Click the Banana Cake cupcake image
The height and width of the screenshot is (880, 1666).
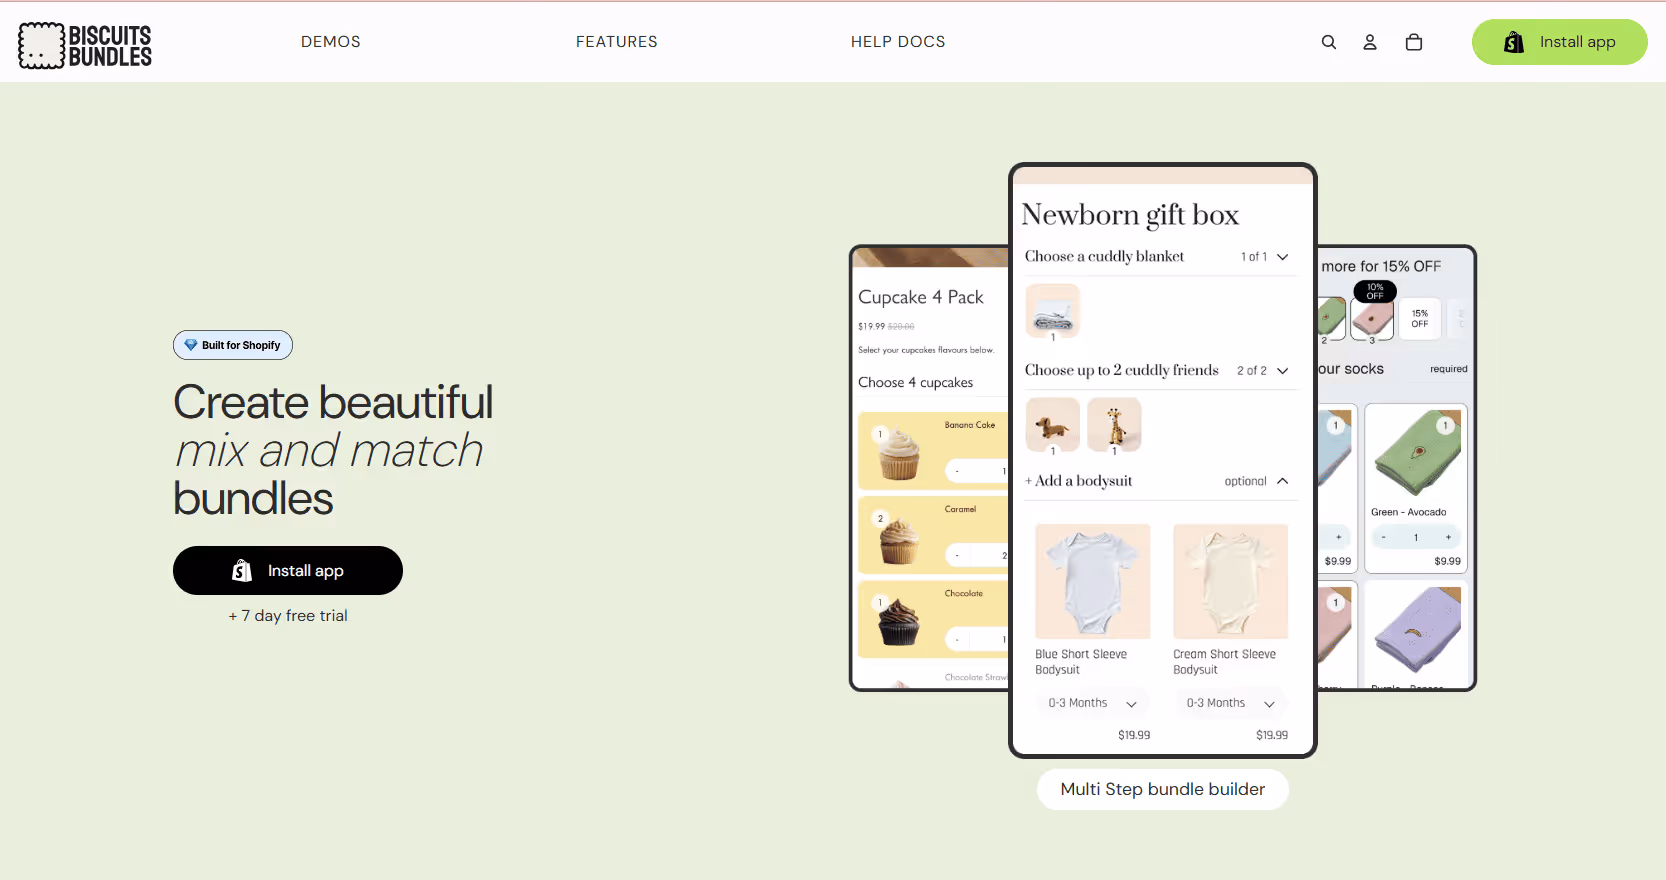pos(898,453)
